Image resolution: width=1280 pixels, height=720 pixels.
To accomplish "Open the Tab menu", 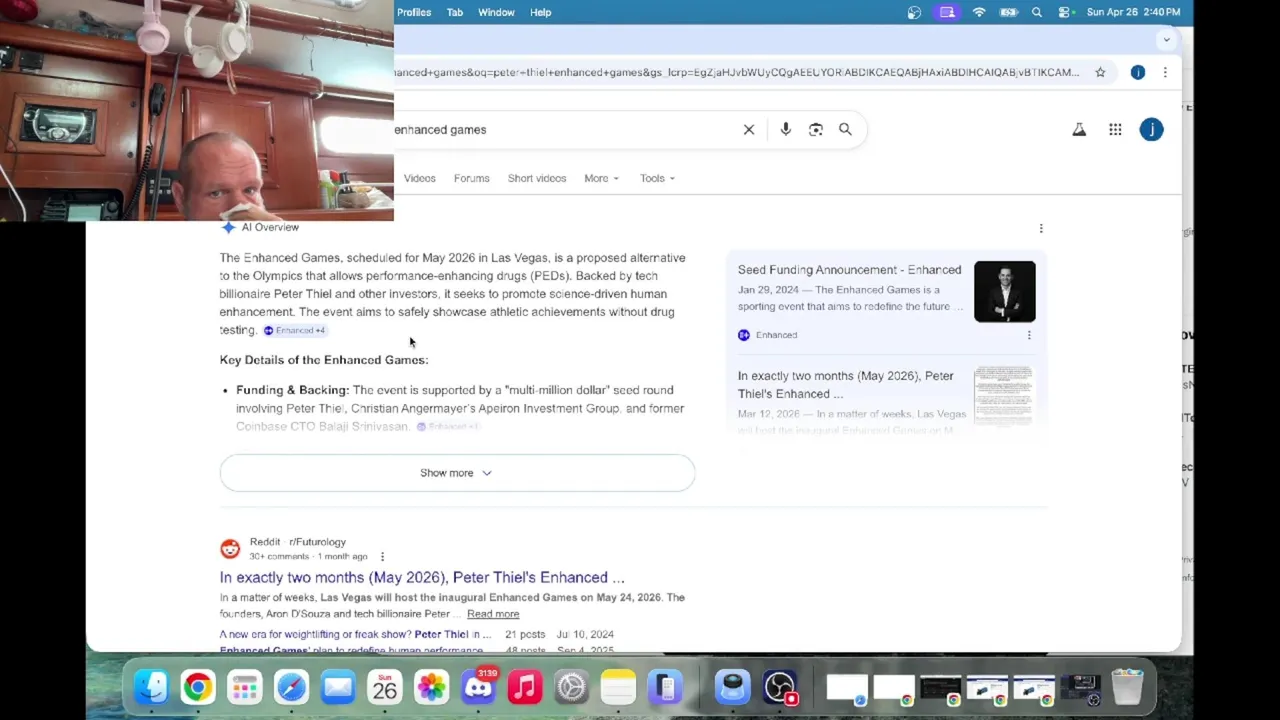I will click(x=455, y=12).
